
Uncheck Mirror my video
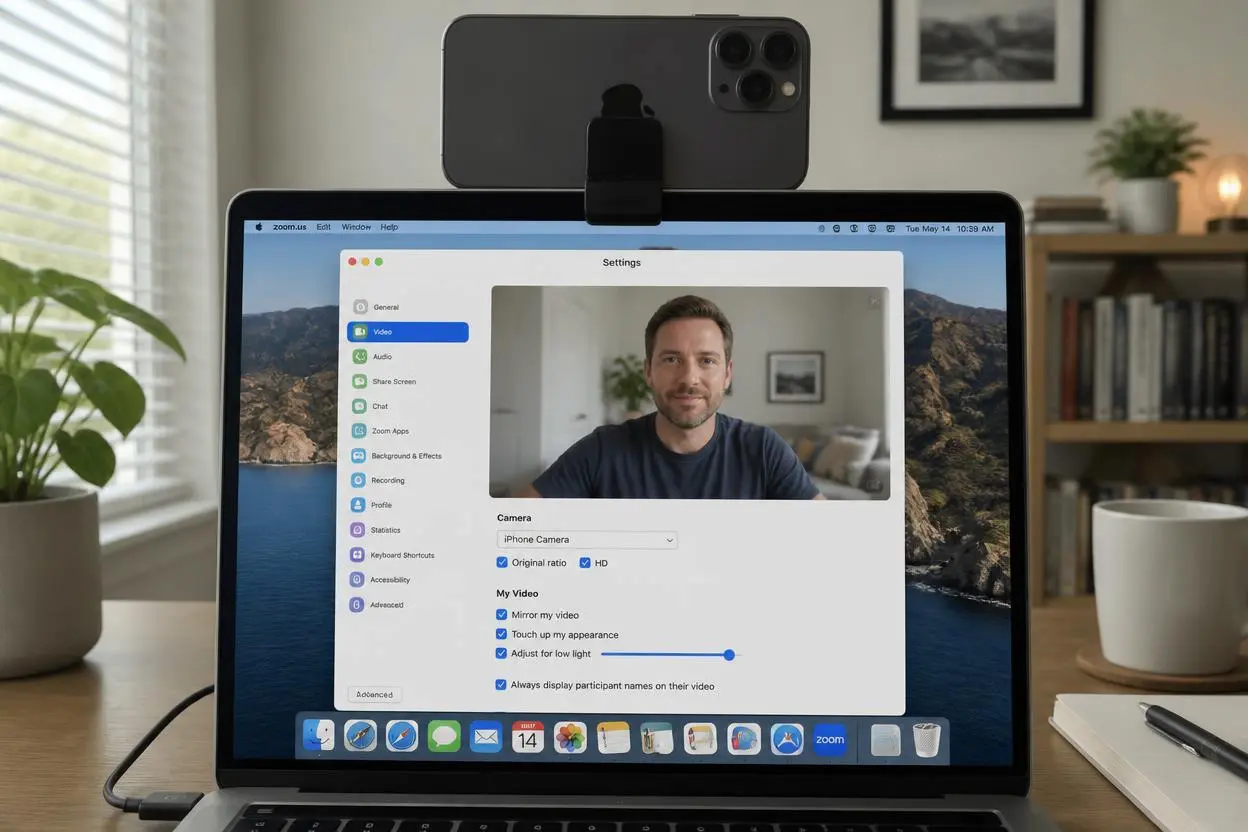[502, 615]
